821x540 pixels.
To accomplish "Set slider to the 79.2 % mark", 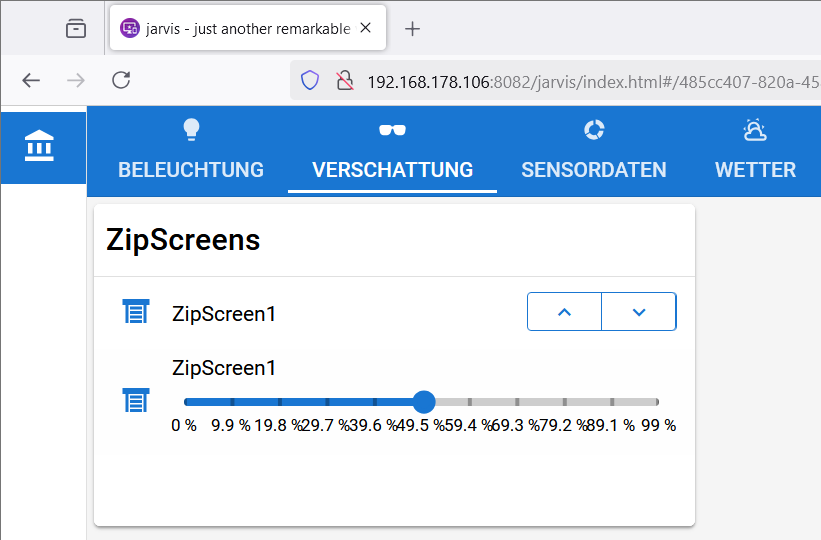I will click(x=565, y=402).
